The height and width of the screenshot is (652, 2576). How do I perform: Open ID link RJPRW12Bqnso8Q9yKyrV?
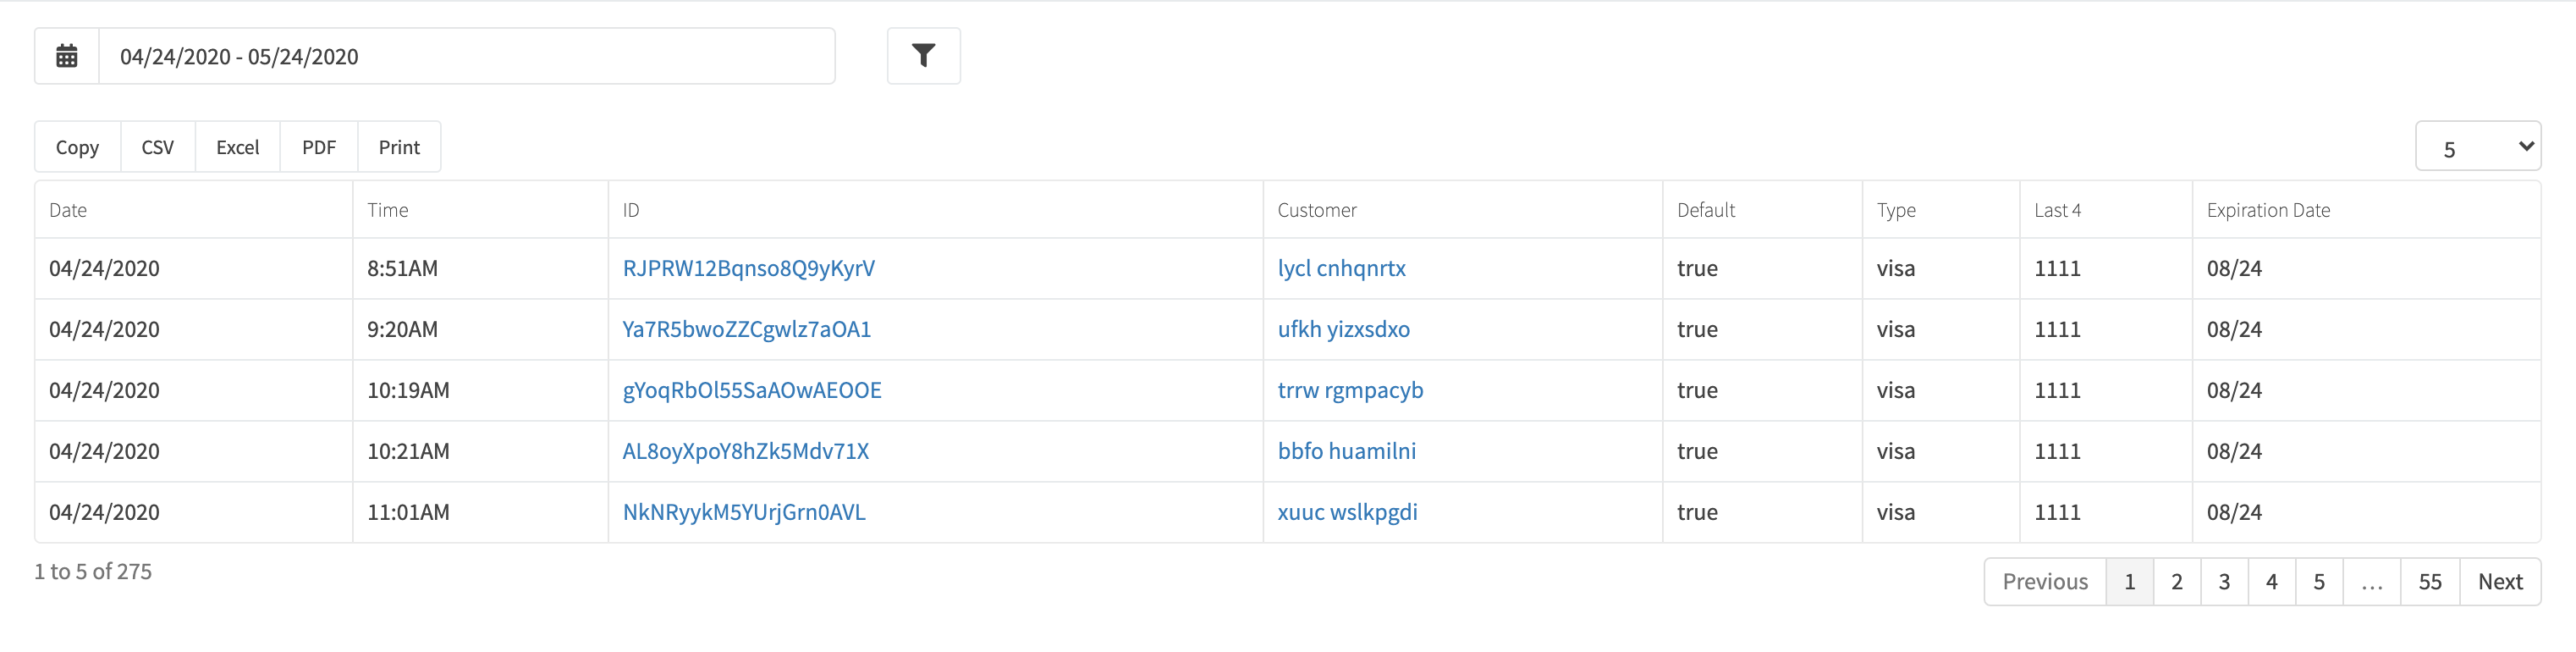point(748,268)
